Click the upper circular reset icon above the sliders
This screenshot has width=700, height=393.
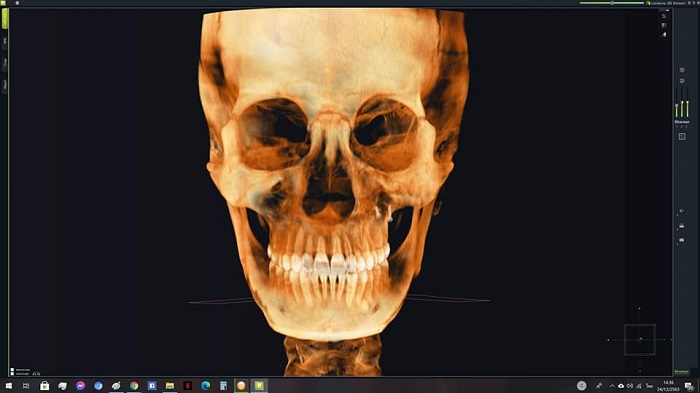point(682,70)
